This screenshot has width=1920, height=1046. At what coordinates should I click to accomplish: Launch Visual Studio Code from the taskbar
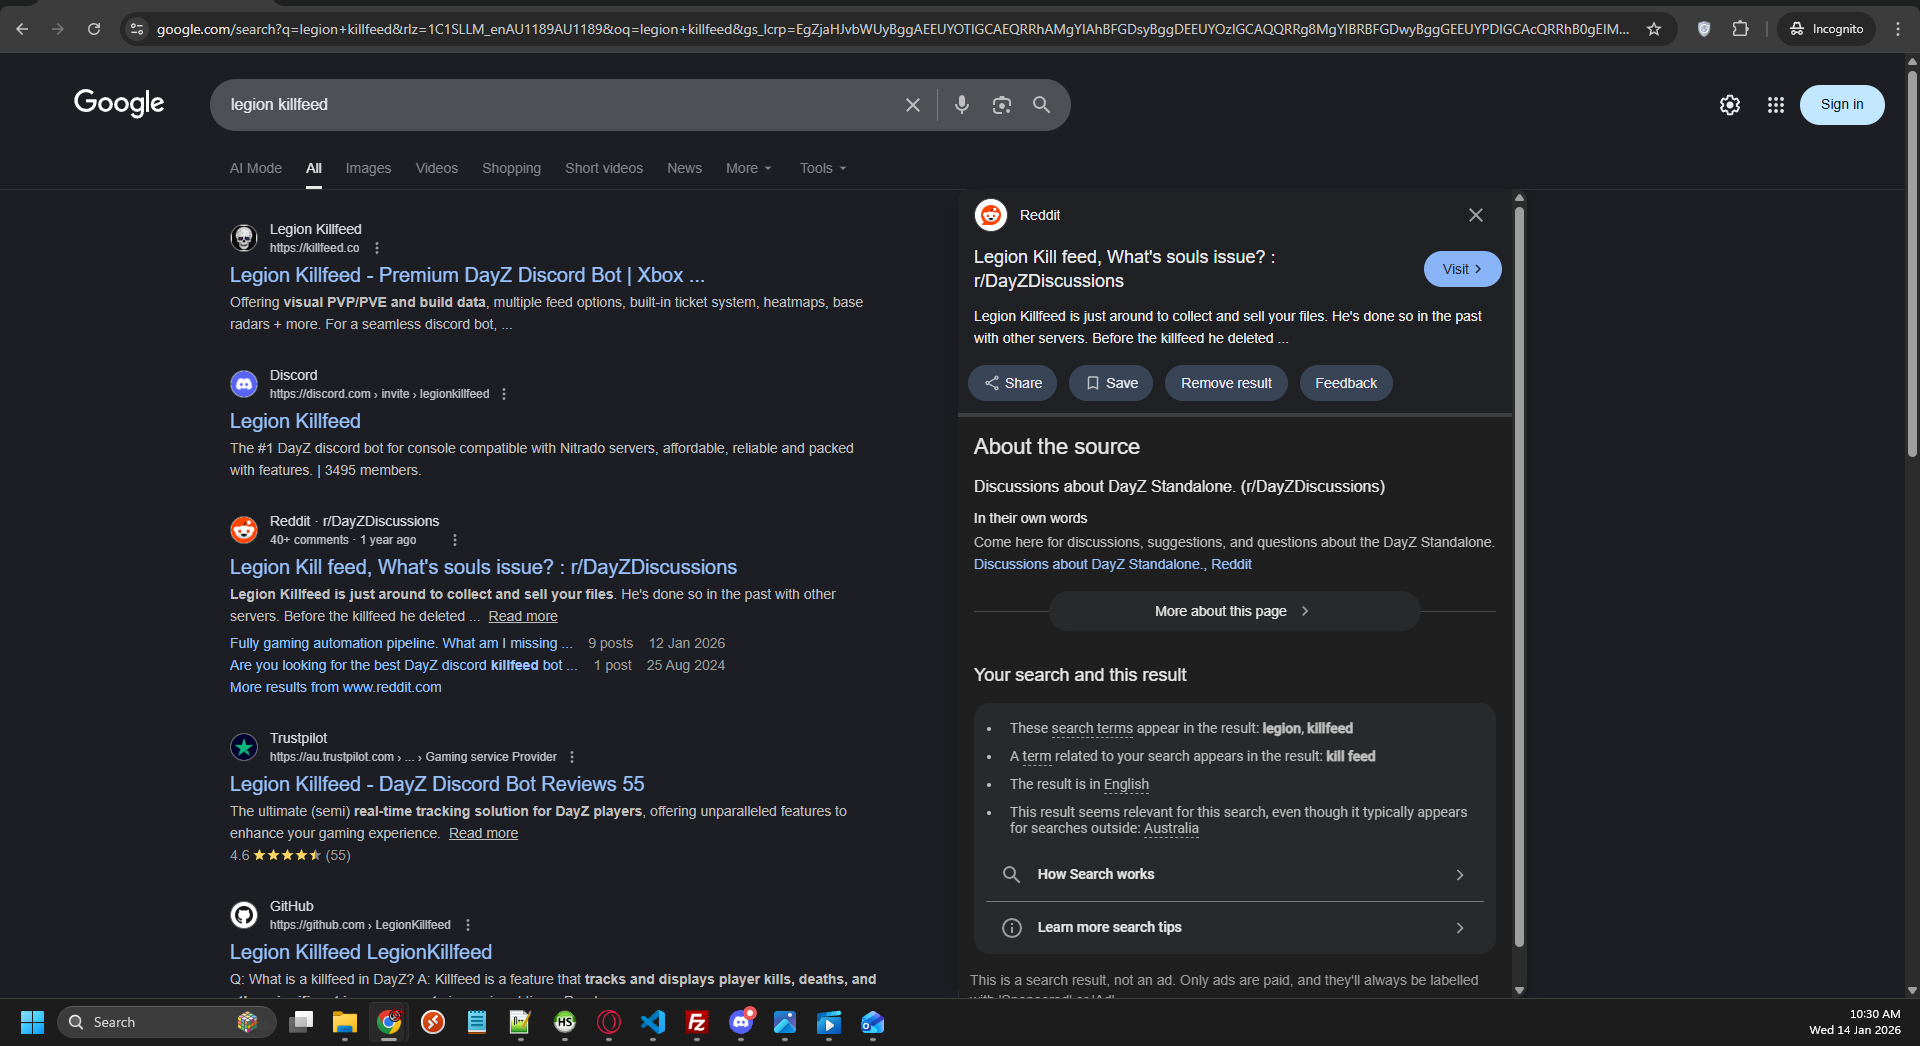[653, 1022]
